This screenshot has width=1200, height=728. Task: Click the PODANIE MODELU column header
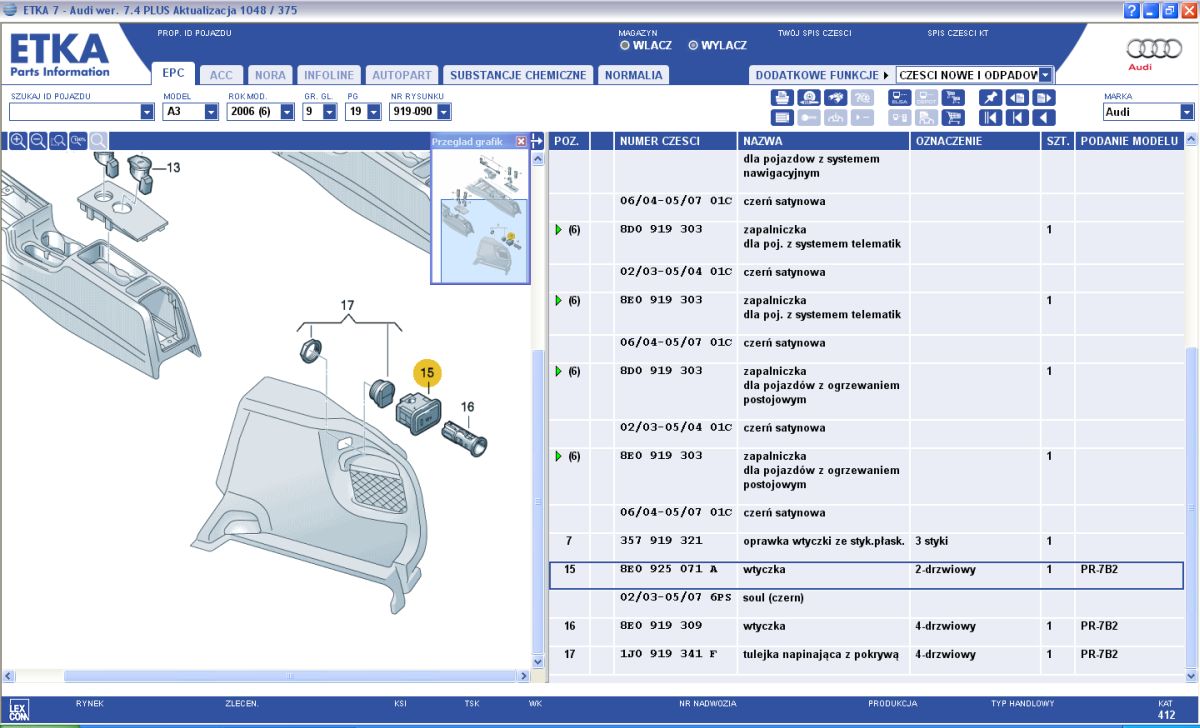coord(1128,141)
